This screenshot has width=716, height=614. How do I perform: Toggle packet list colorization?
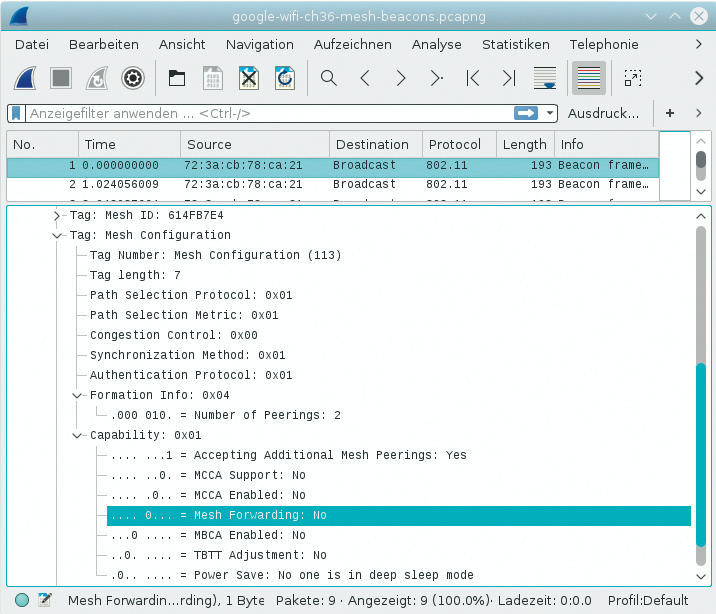tap(589, 78)
